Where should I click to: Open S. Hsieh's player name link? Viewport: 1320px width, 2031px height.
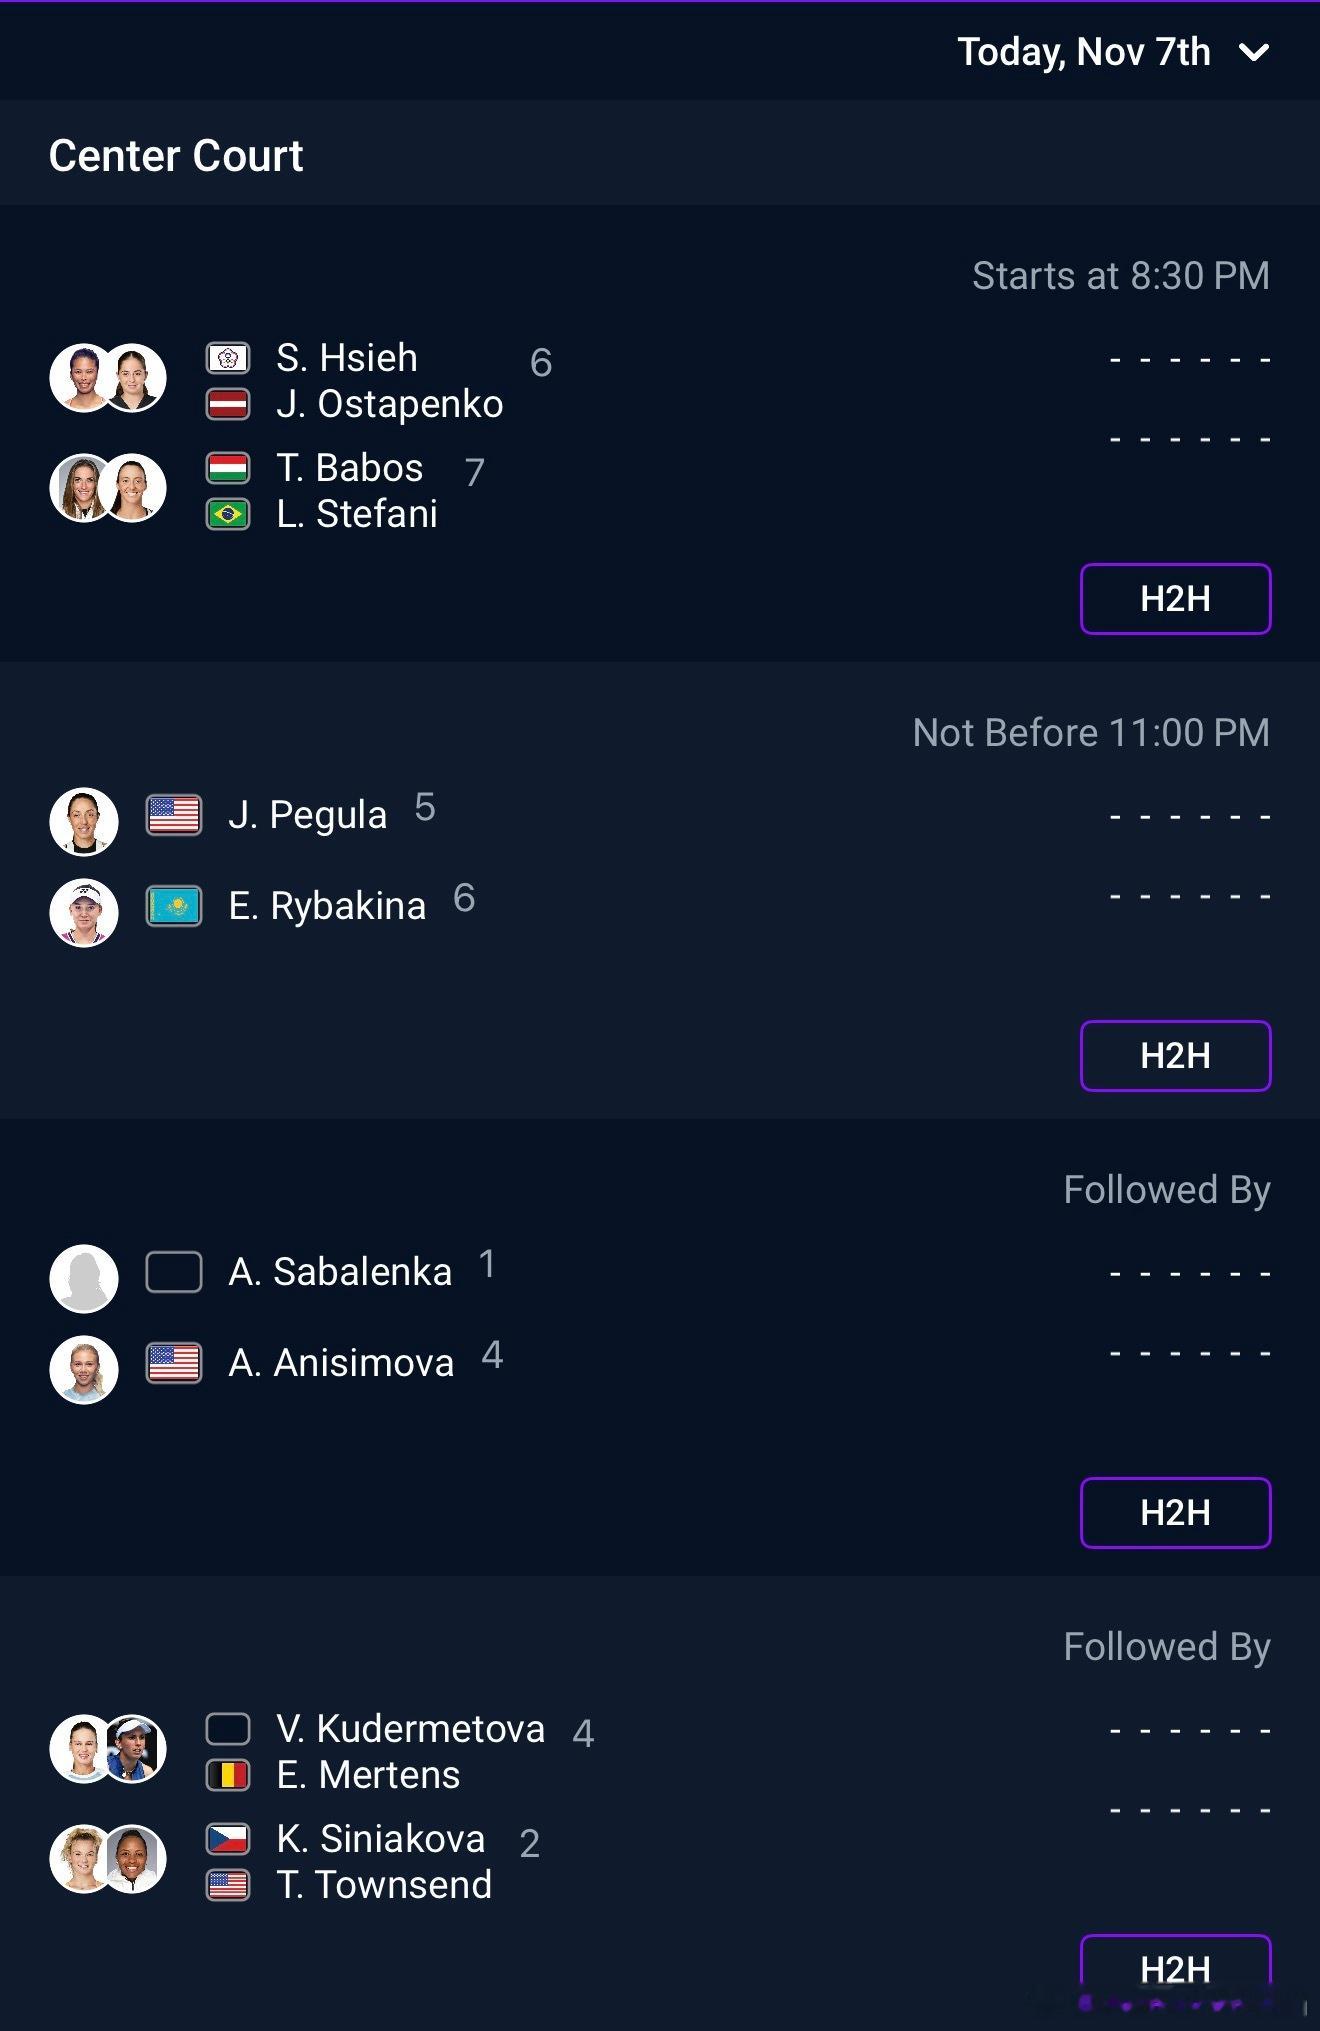(346, 358)
